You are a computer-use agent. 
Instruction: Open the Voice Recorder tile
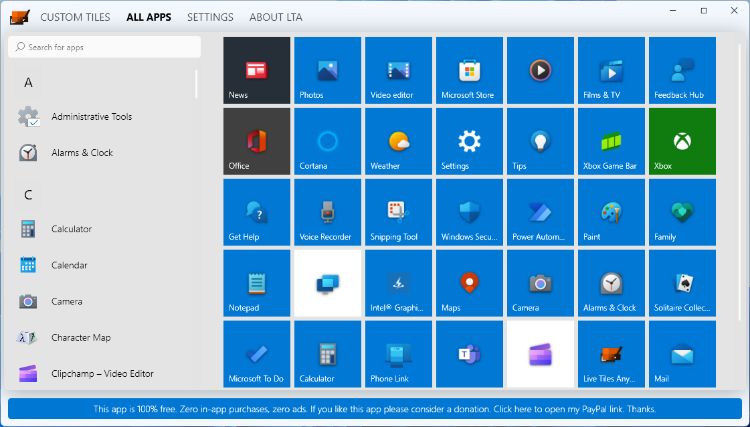click(x=327, y=212)
